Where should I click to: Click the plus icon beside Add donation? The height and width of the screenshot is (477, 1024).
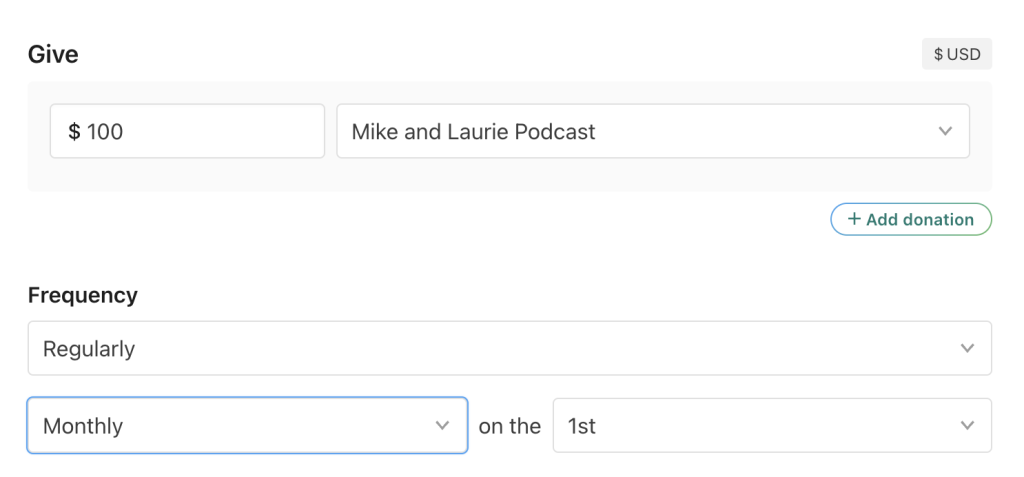click(854, 220)
